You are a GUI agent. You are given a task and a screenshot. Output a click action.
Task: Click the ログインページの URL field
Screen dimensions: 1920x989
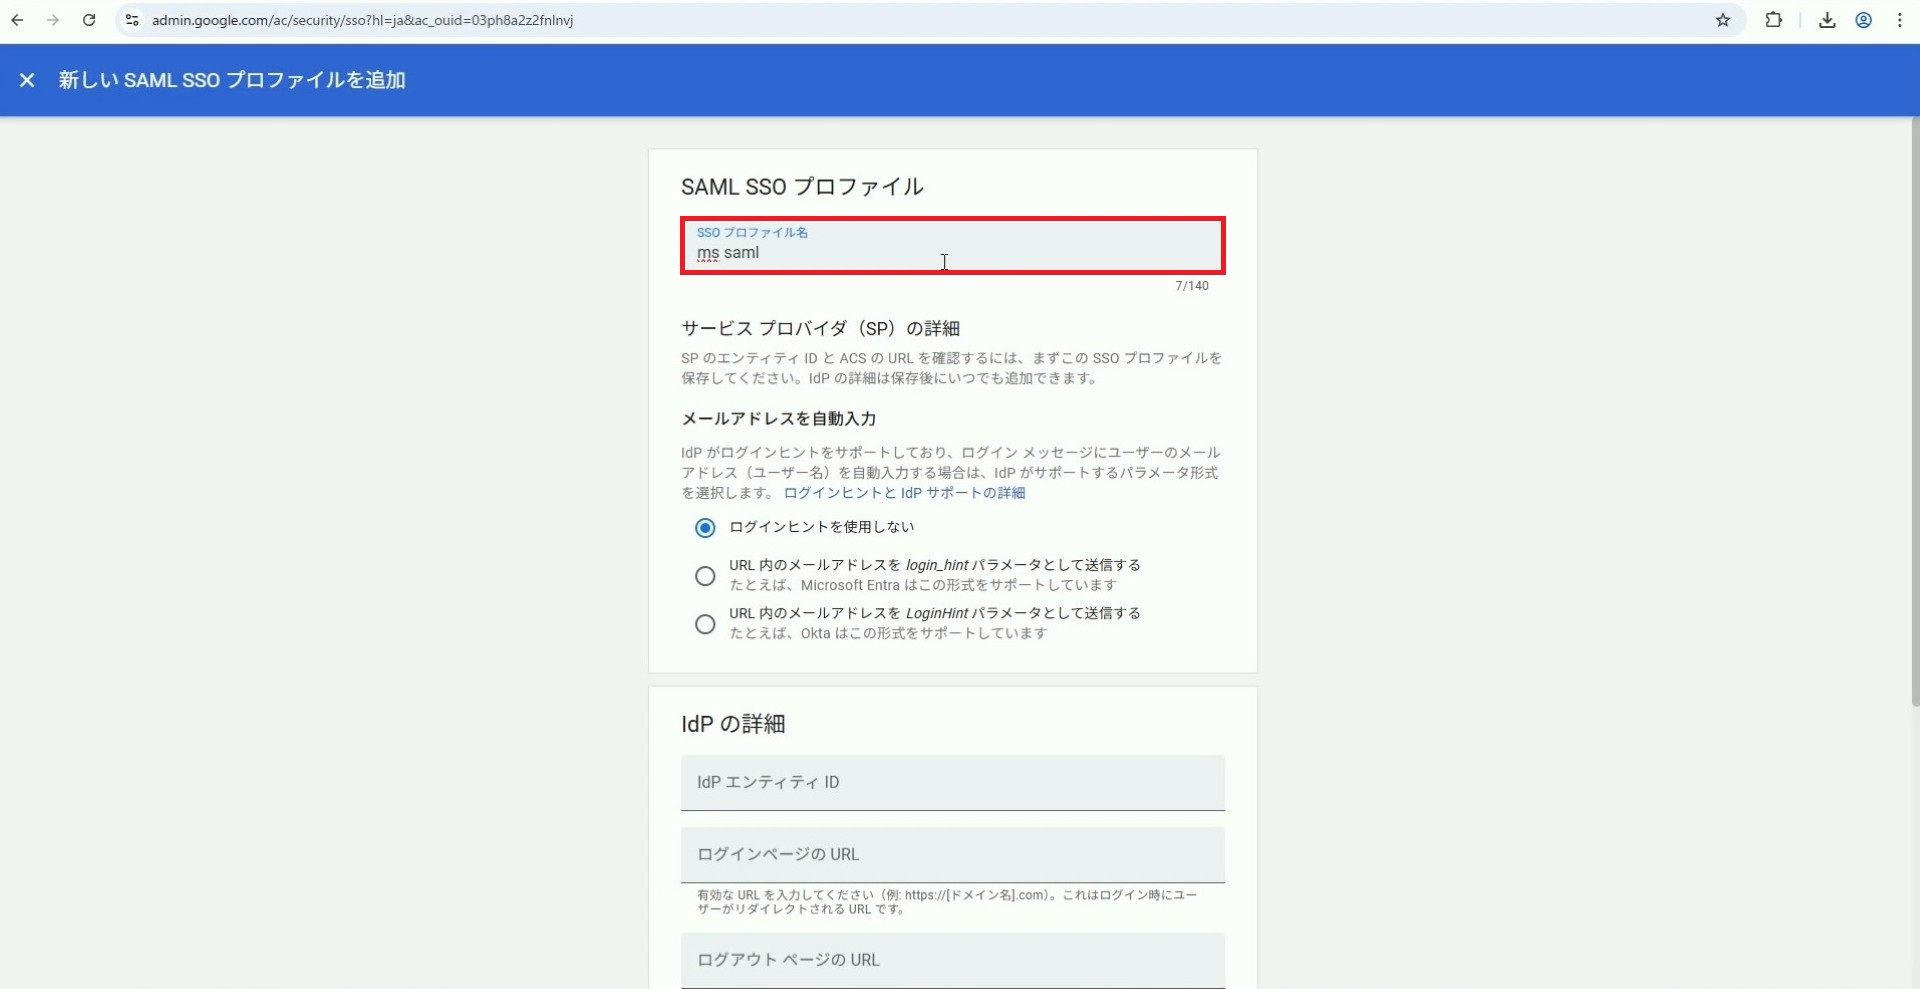[952, 854]
